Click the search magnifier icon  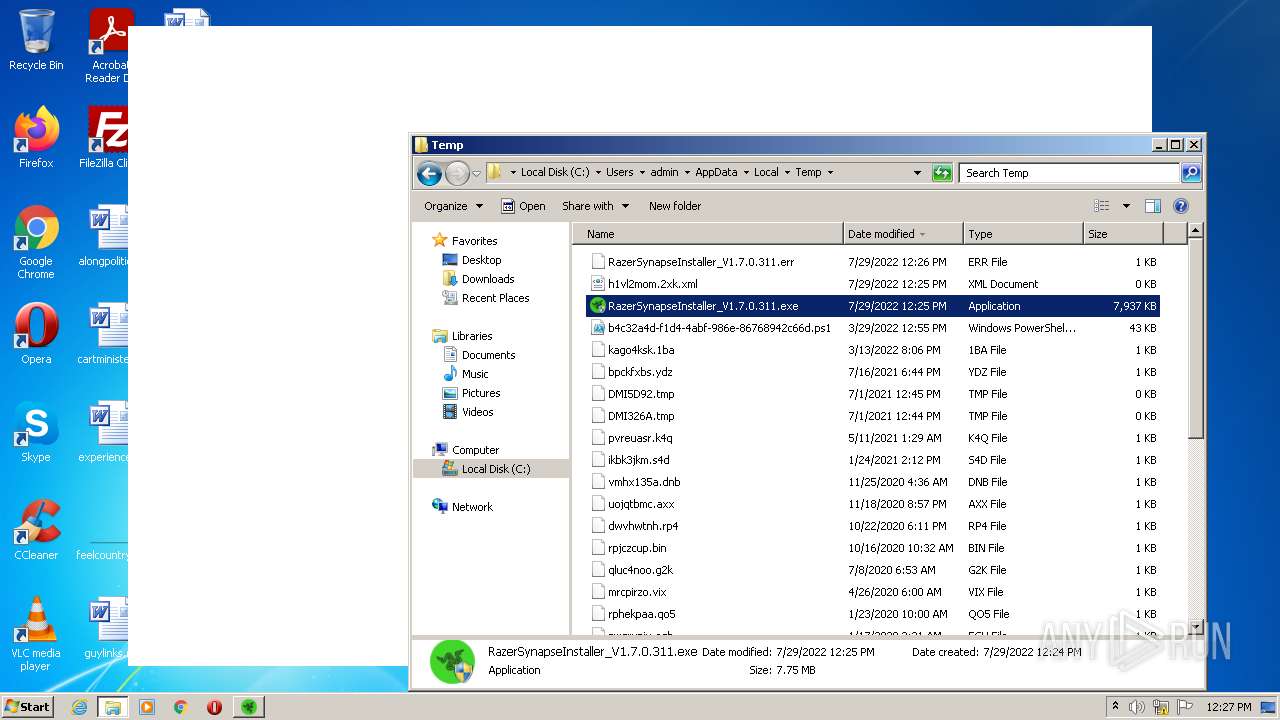[x=1190, y=173]
